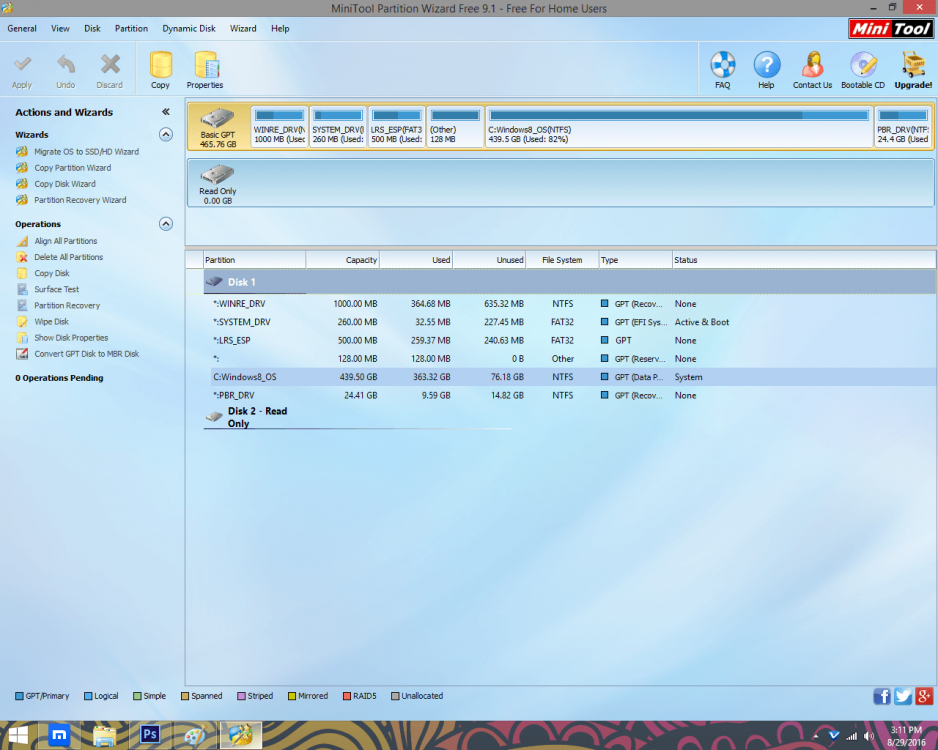
Task: Open the Properties toolbar icon
Action: (205, 65)
